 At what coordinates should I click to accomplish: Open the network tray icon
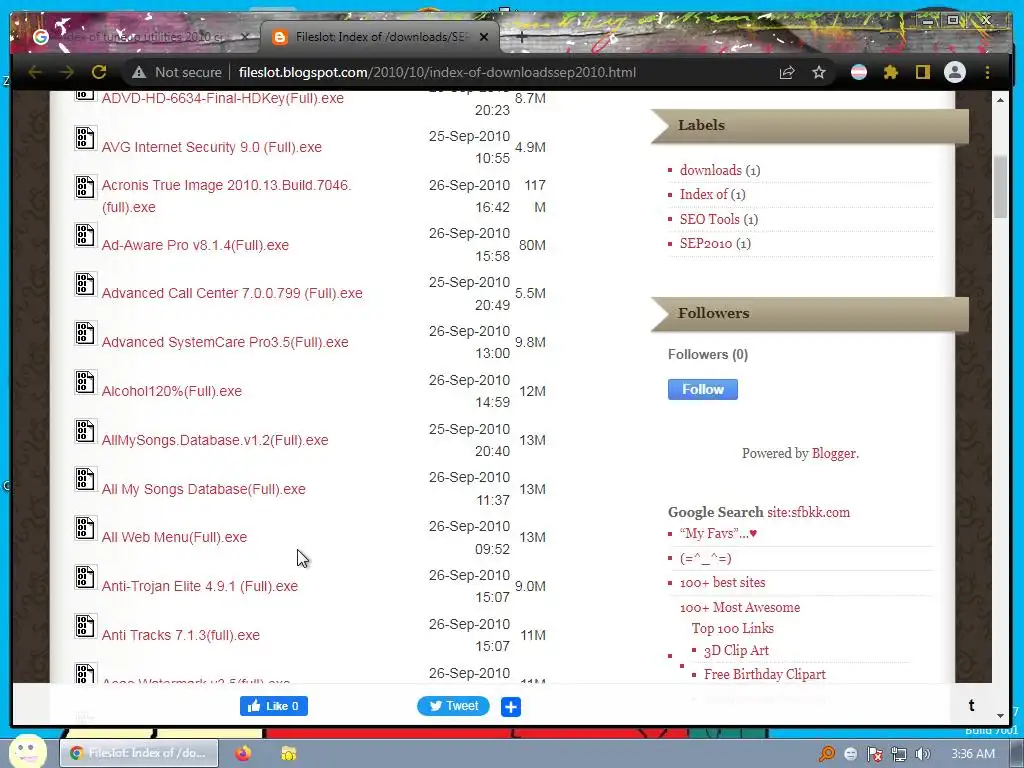(899, 754)
